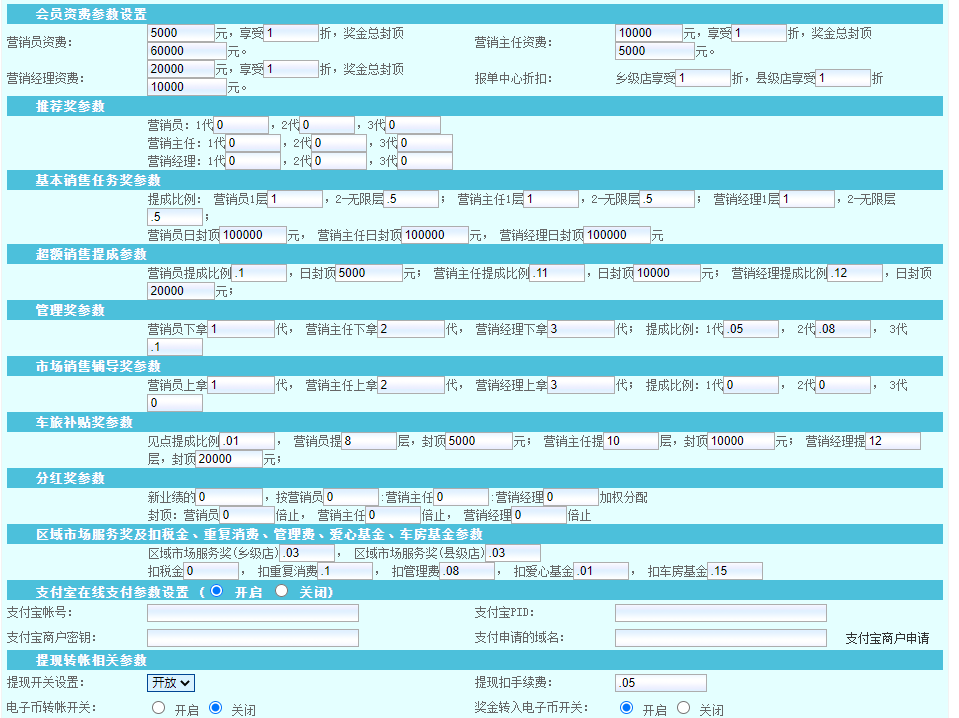Click the 支付宝帐号 input field
959x718 pixels.
[x=252, y=613]
